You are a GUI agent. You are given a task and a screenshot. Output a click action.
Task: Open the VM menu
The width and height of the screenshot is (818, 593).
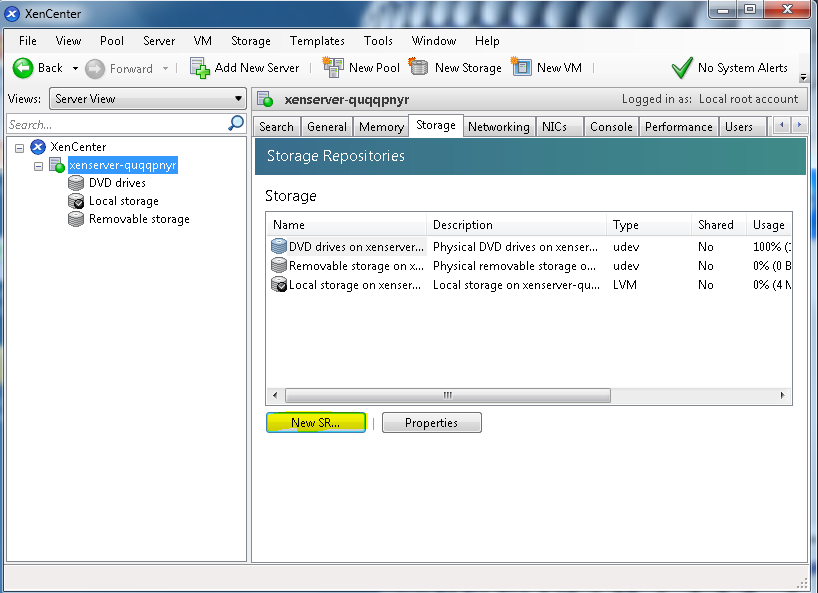(x=202, y=41)
